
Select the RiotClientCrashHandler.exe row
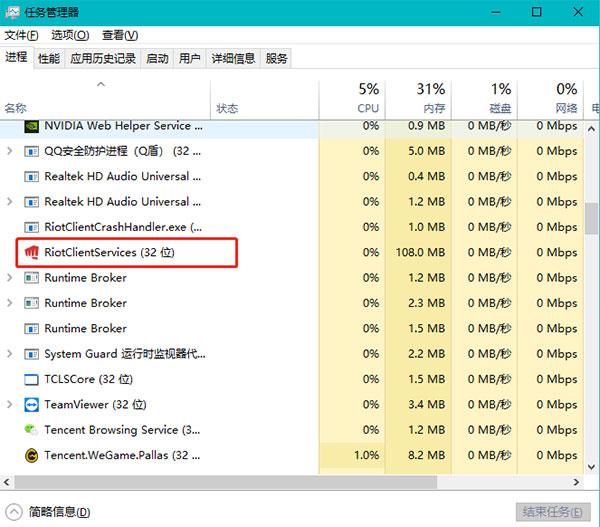(x=292, y=227)
